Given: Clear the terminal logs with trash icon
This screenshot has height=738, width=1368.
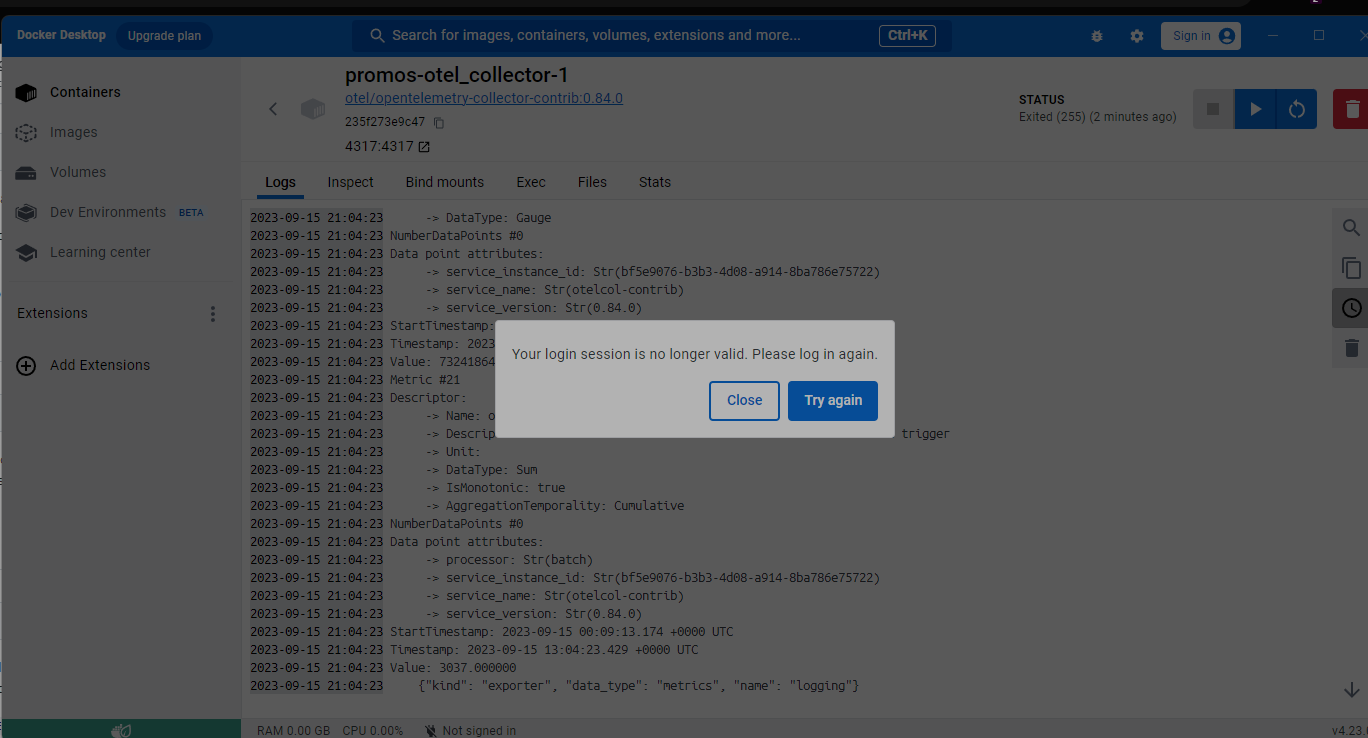Looking at the screenshot, I should [x=1351, y=348].
